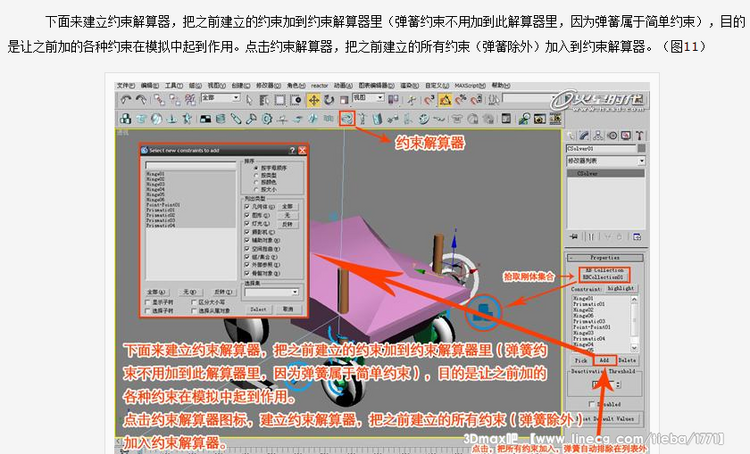Open the reactor menu
The image size is (750, 454).
[x=320, y=85]
